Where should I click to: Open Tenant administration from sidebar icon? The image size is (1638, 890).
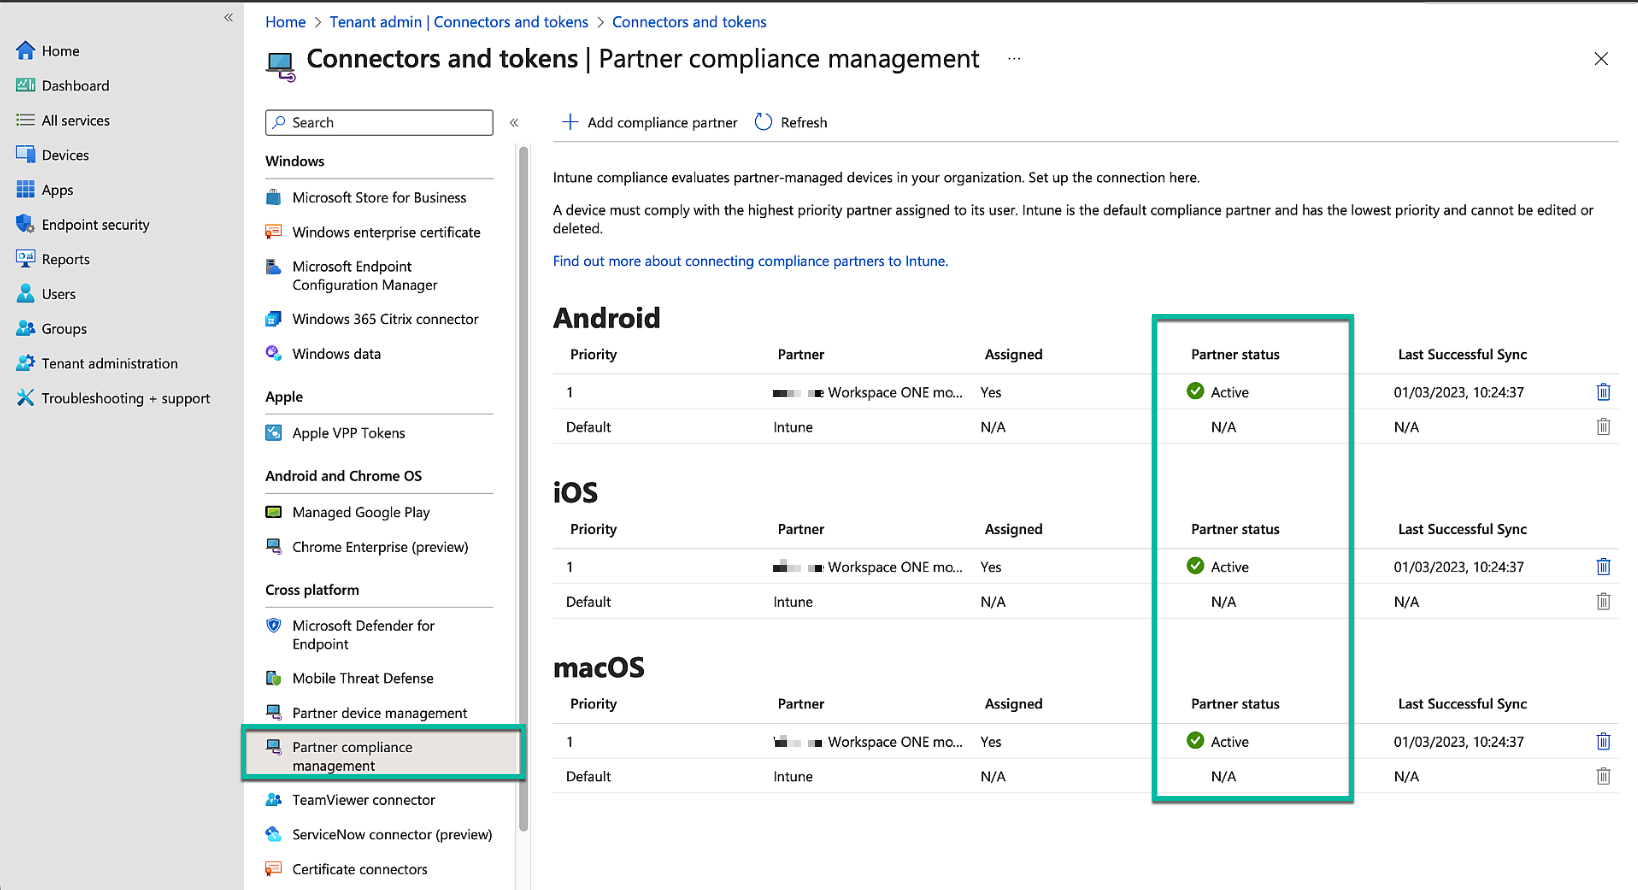coord(25,363)
